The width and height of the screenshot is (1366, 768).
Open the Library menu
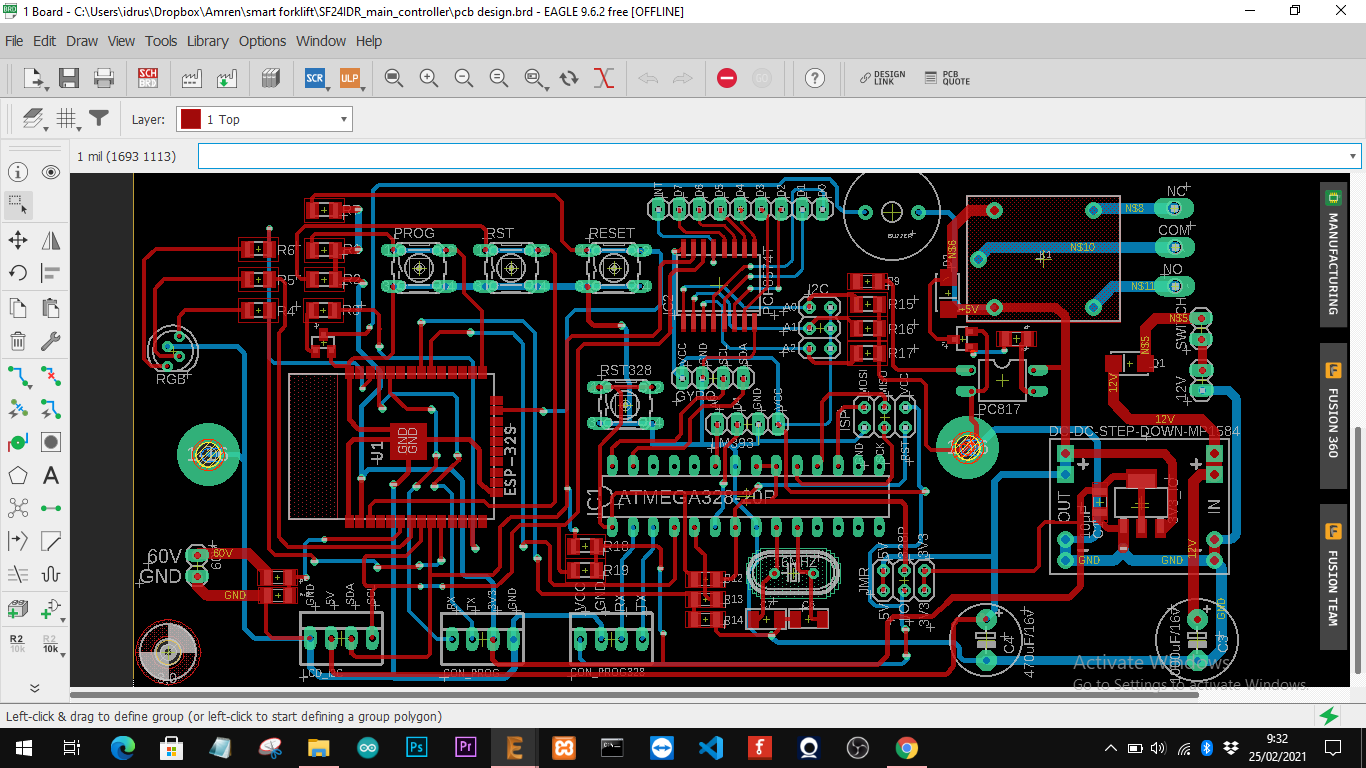tap(207, 41)
